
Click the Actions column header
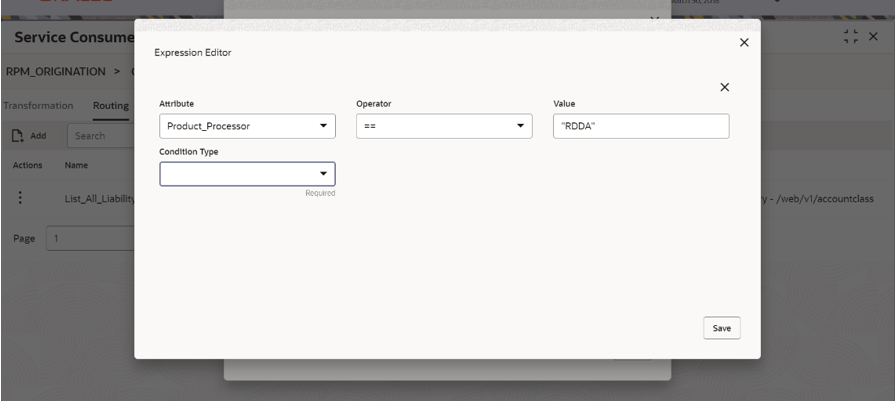click(x=27, y=165)
